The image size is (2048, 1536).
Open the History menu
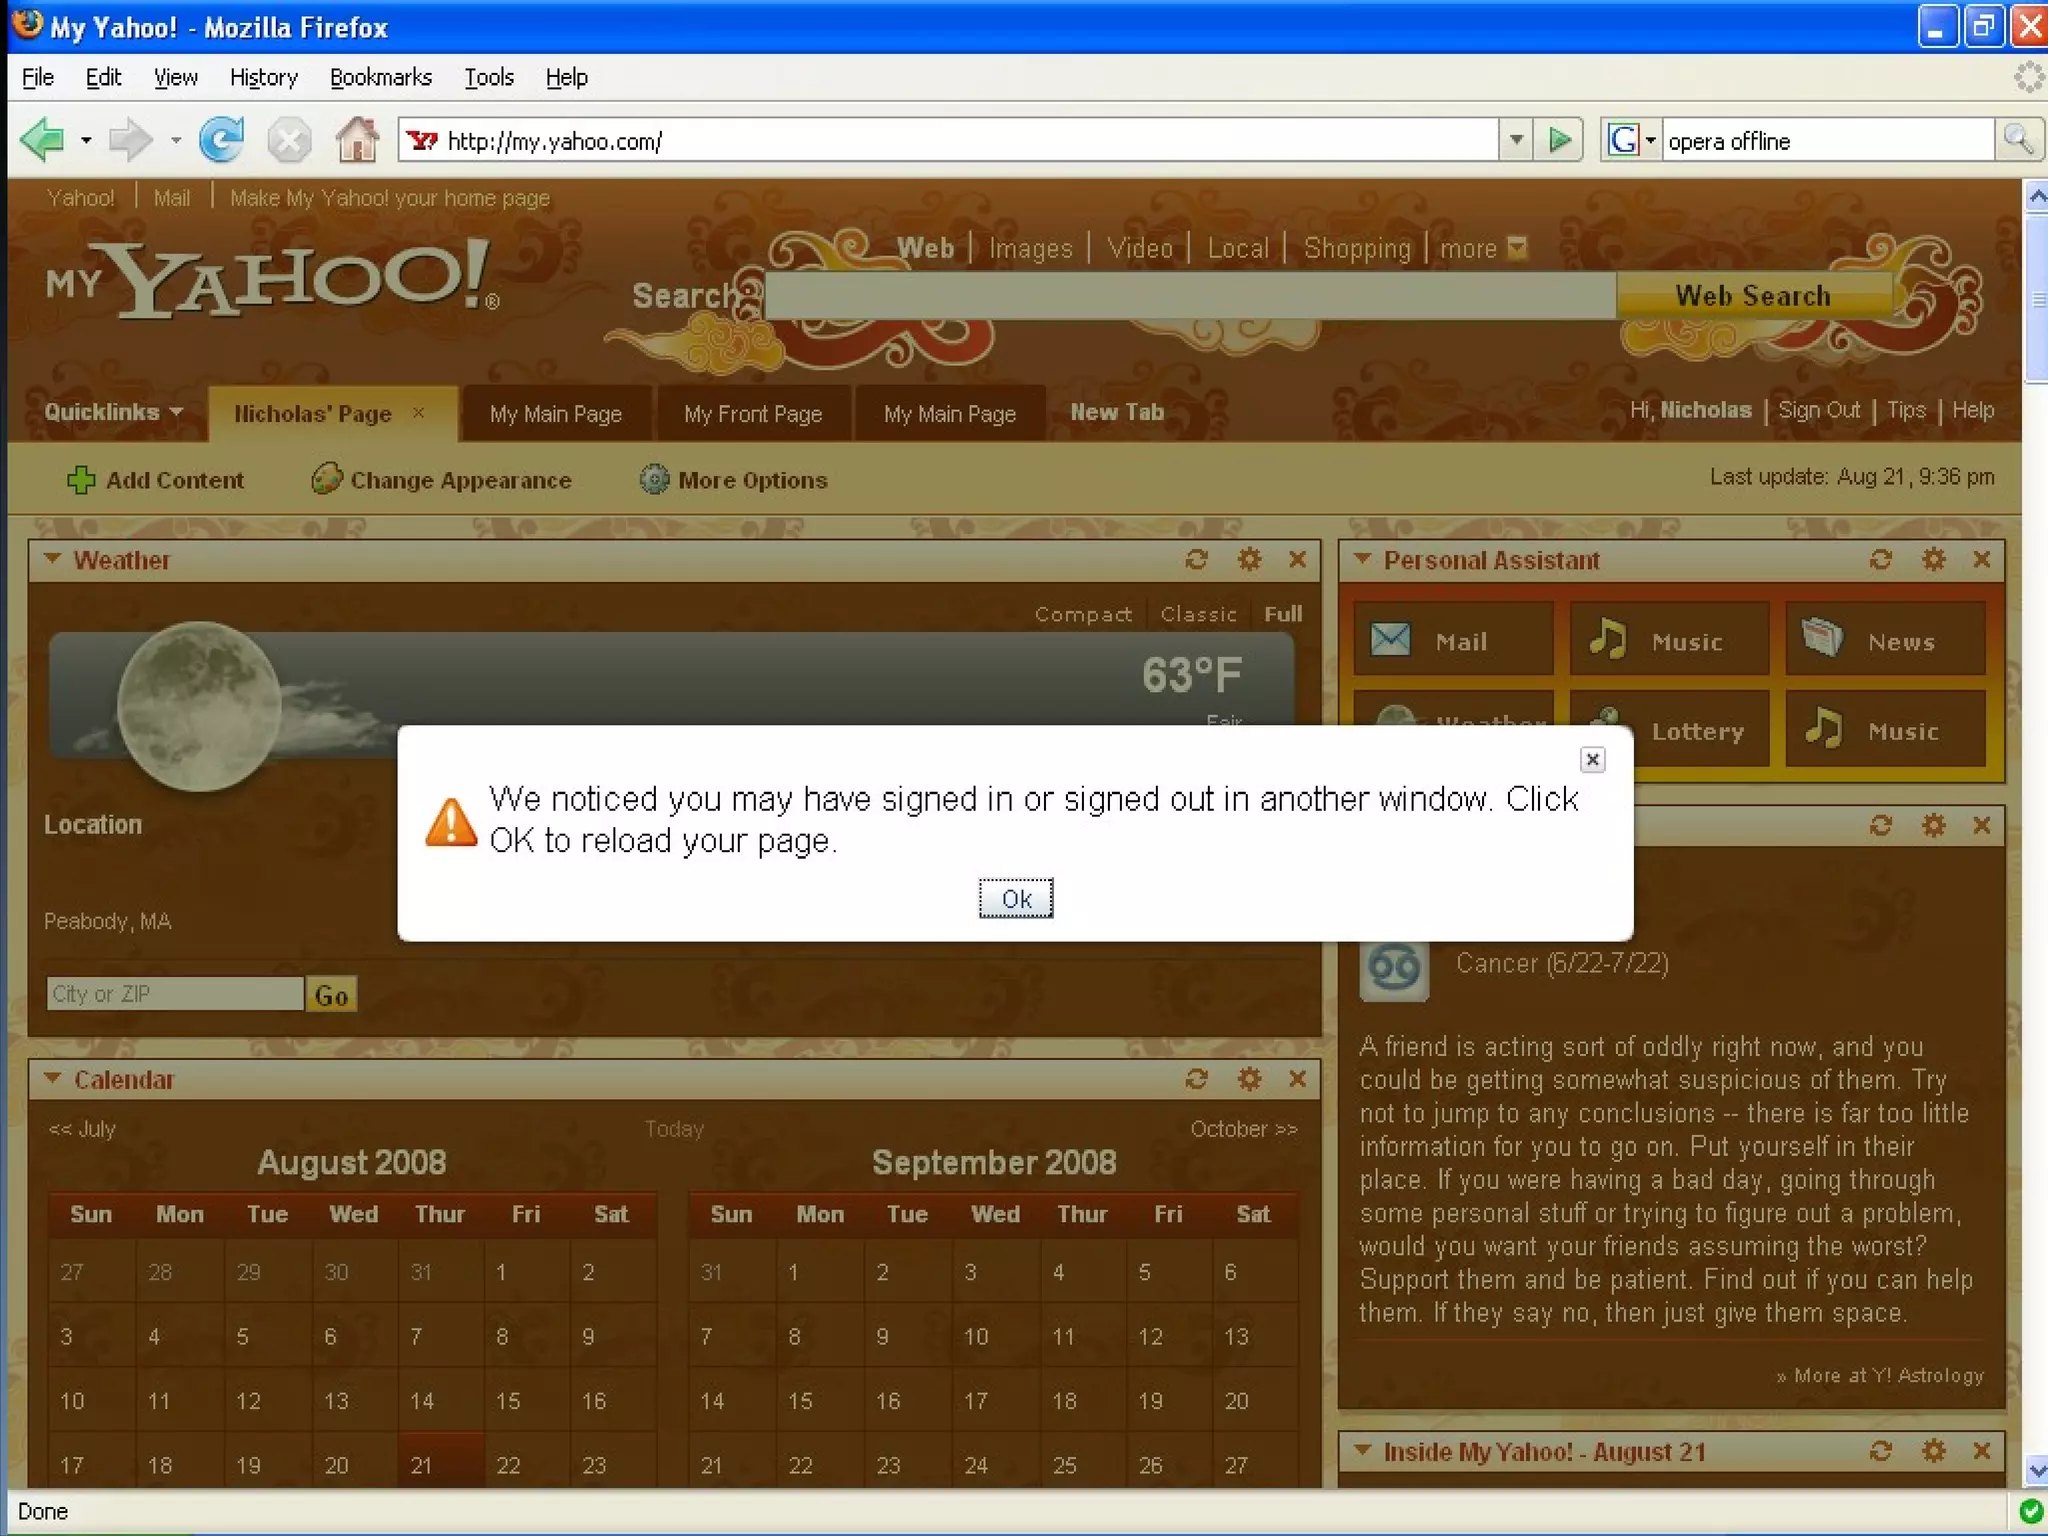pos(264,77)
